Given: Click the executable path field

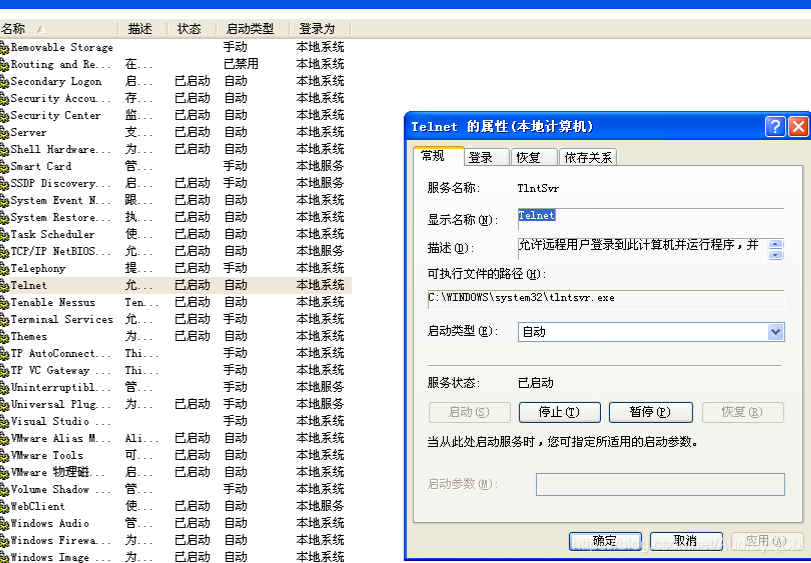Looking at the screenshot, I should point(606,299).
